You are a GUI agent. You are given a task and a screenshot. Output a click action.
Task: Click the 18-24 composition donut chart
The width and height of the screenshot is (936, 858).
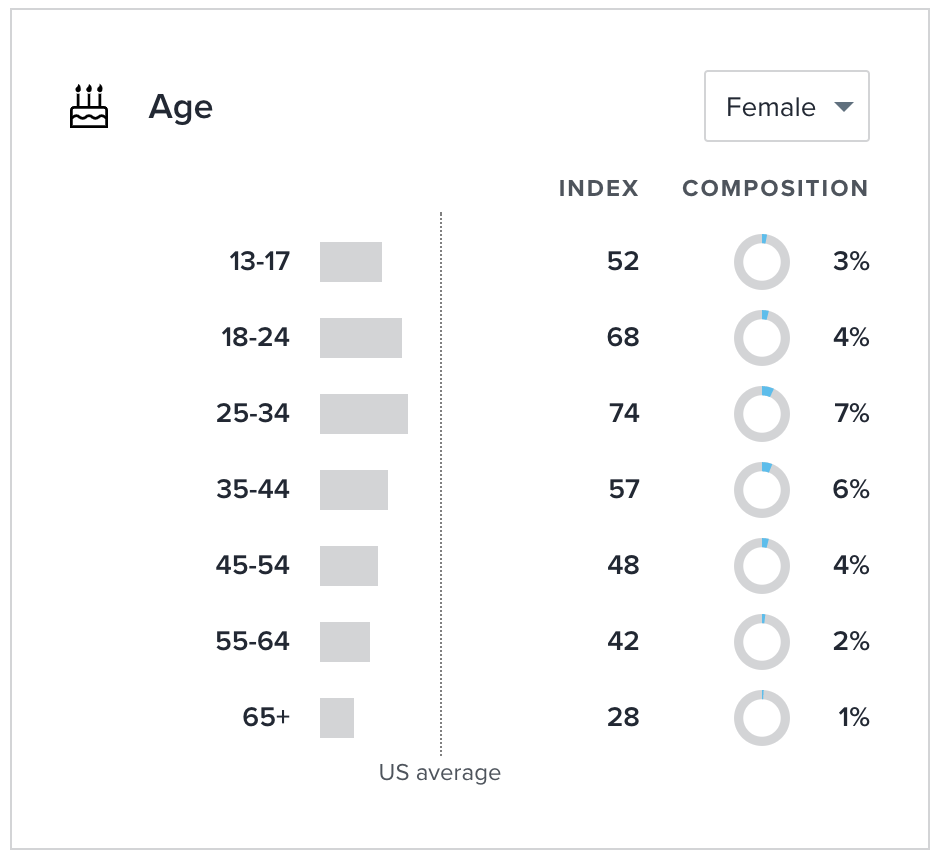click(x=762, y=338)
